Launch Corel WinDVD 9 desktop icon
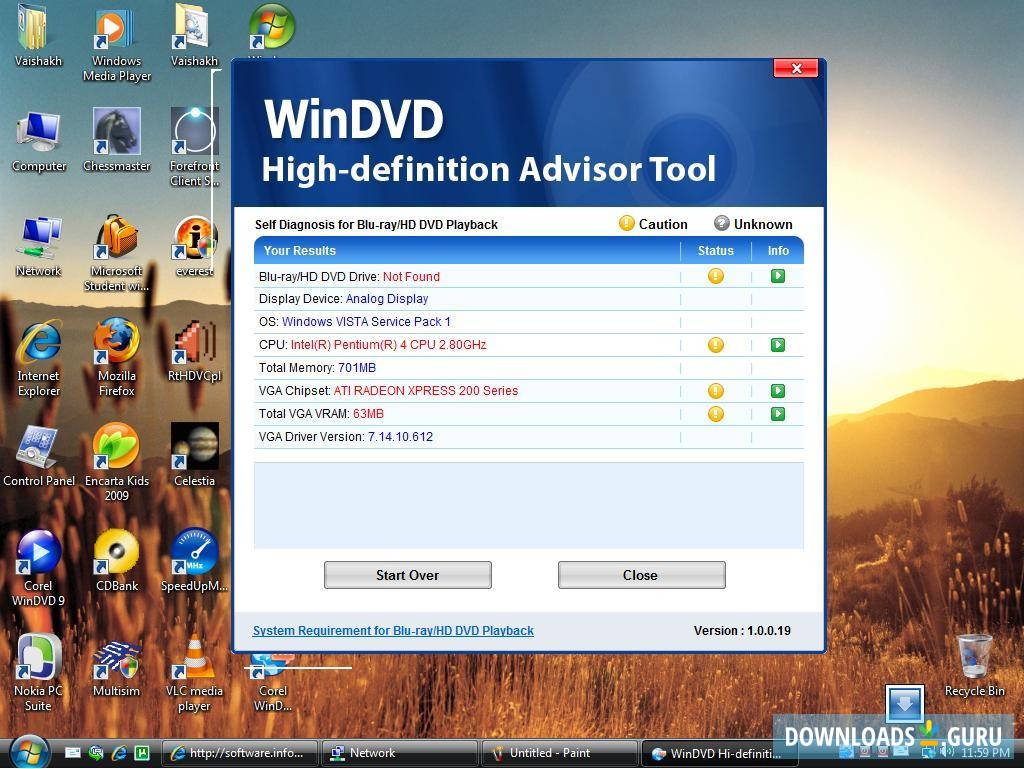The width and height of the screenshot is (1024, 769). click(39, 568)
